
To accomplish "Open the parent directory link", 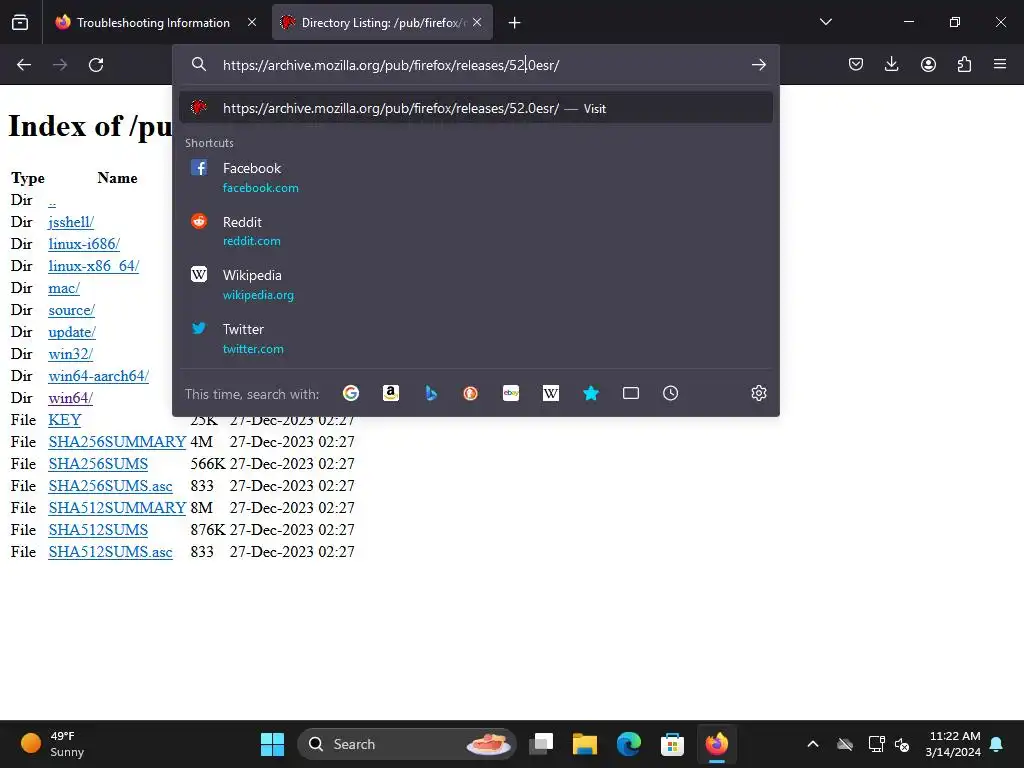I will tap(52, 200).
